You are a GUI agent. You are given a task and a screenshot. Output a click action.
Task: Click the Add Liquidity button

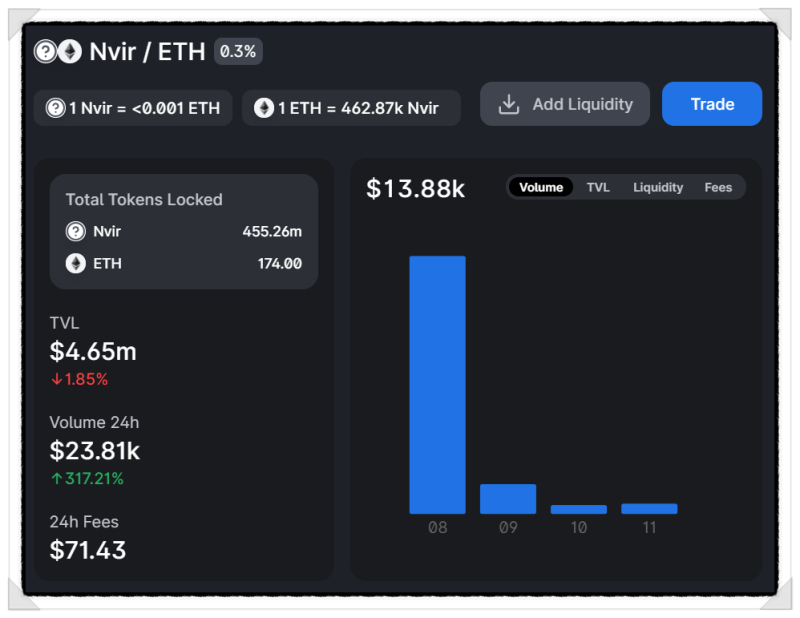565,104
